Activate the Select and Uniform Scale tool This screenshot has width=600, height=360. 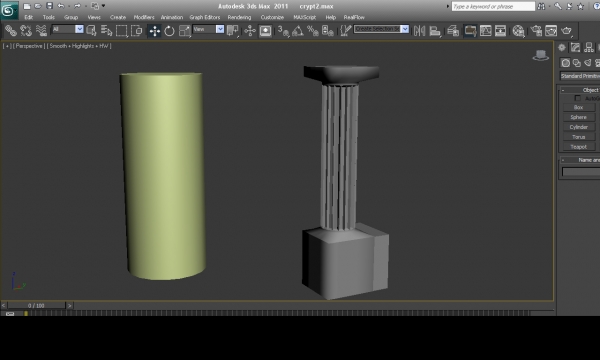[x=184, y=31]
